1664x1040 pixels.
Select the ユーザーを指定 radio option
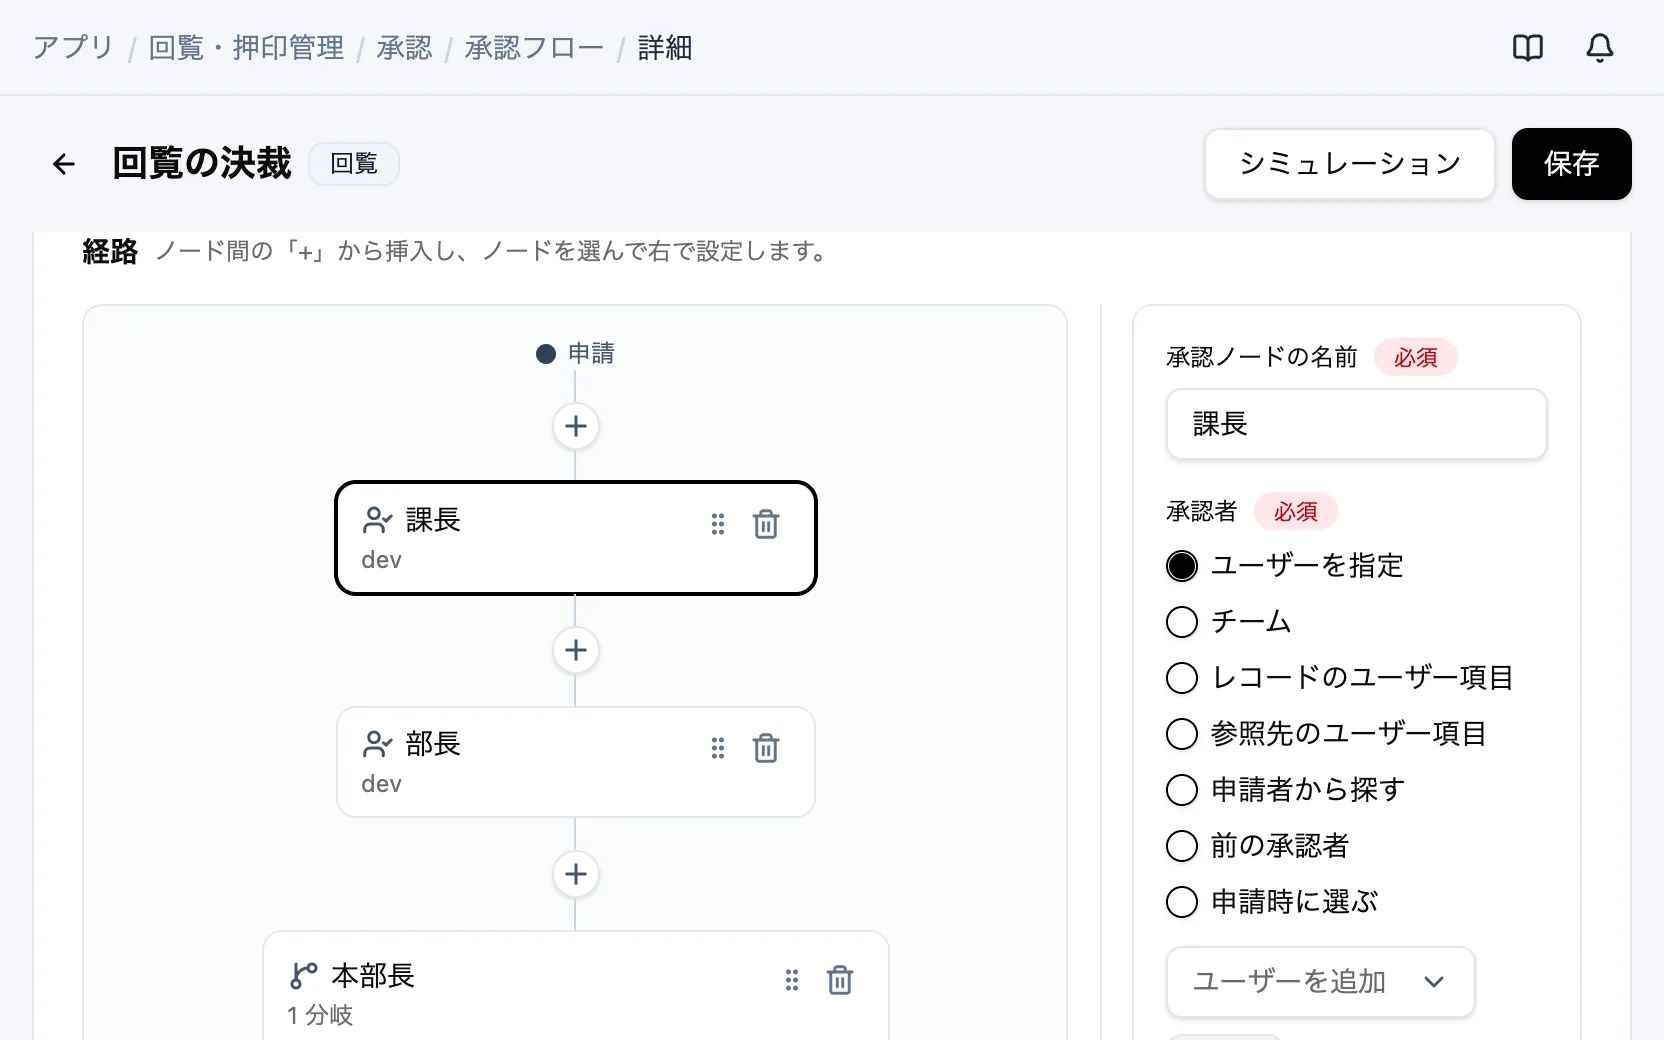point(1182,566)
